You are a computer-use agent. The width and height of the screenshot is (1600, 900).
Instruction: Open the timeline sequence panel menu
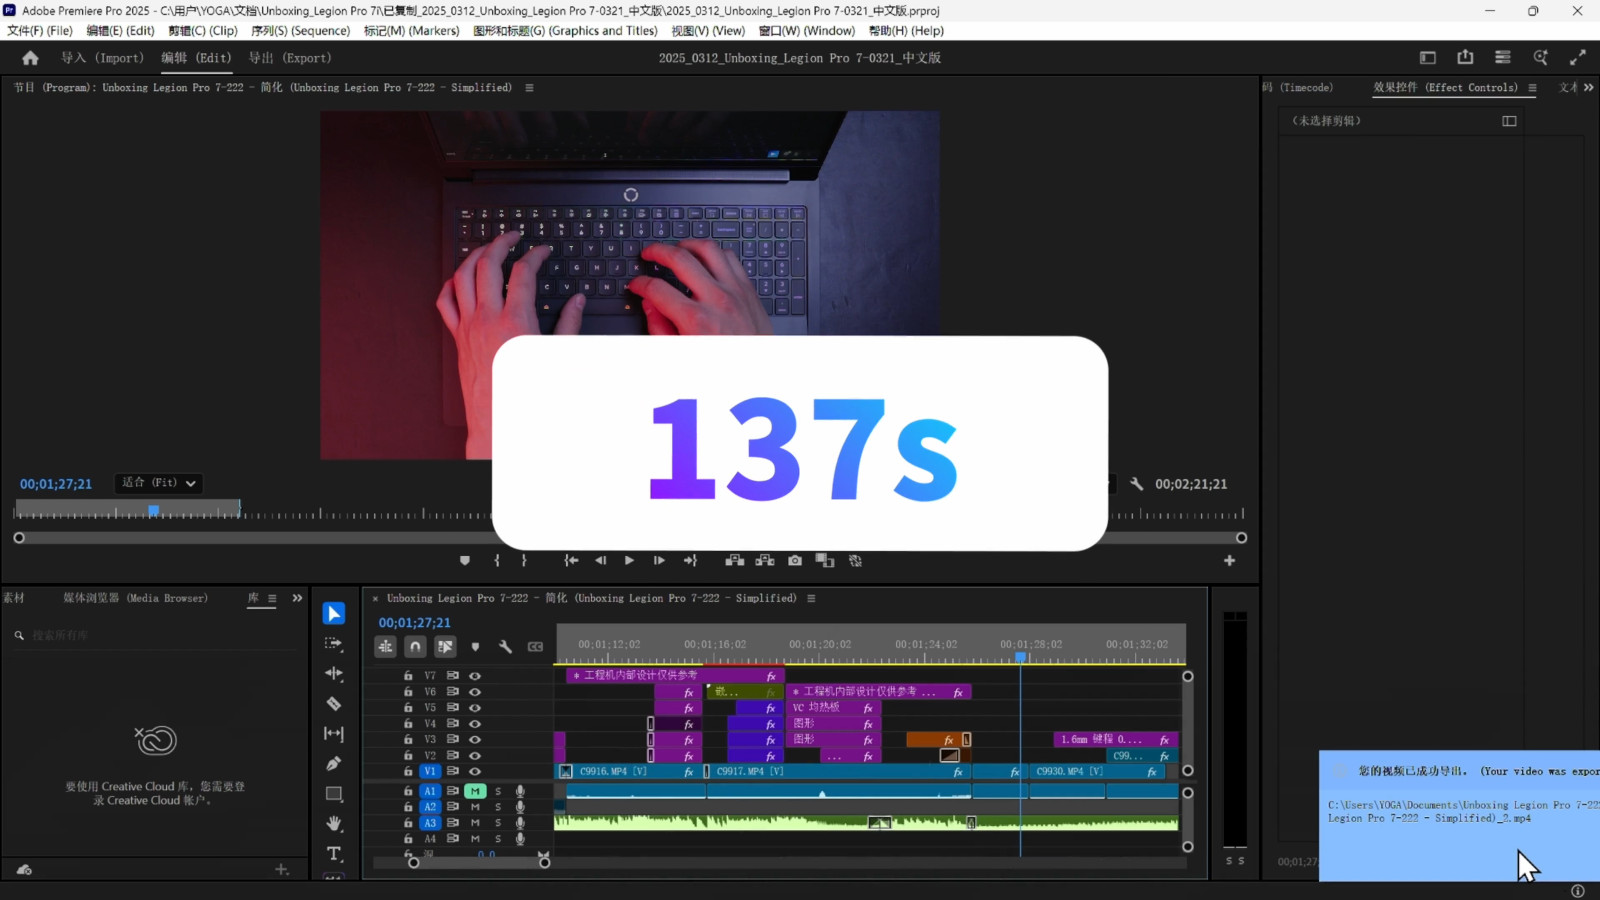click(x=811, y=599)
